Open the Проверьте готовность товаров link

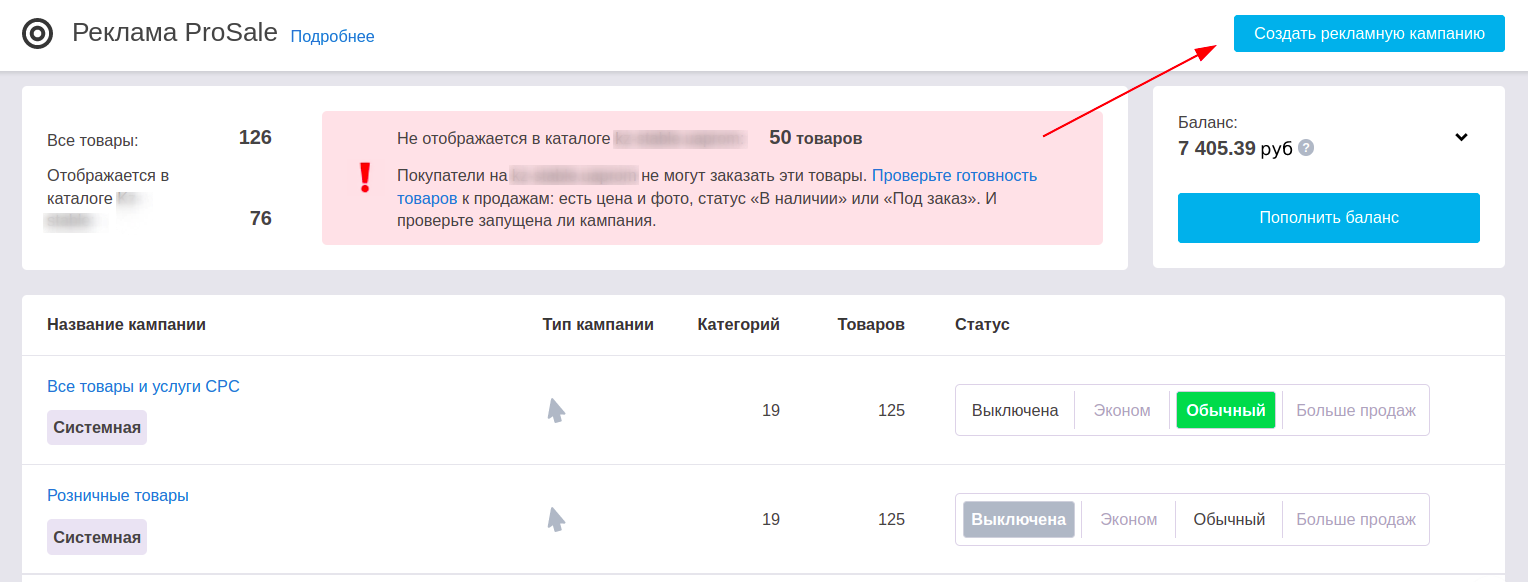[717, 187]
